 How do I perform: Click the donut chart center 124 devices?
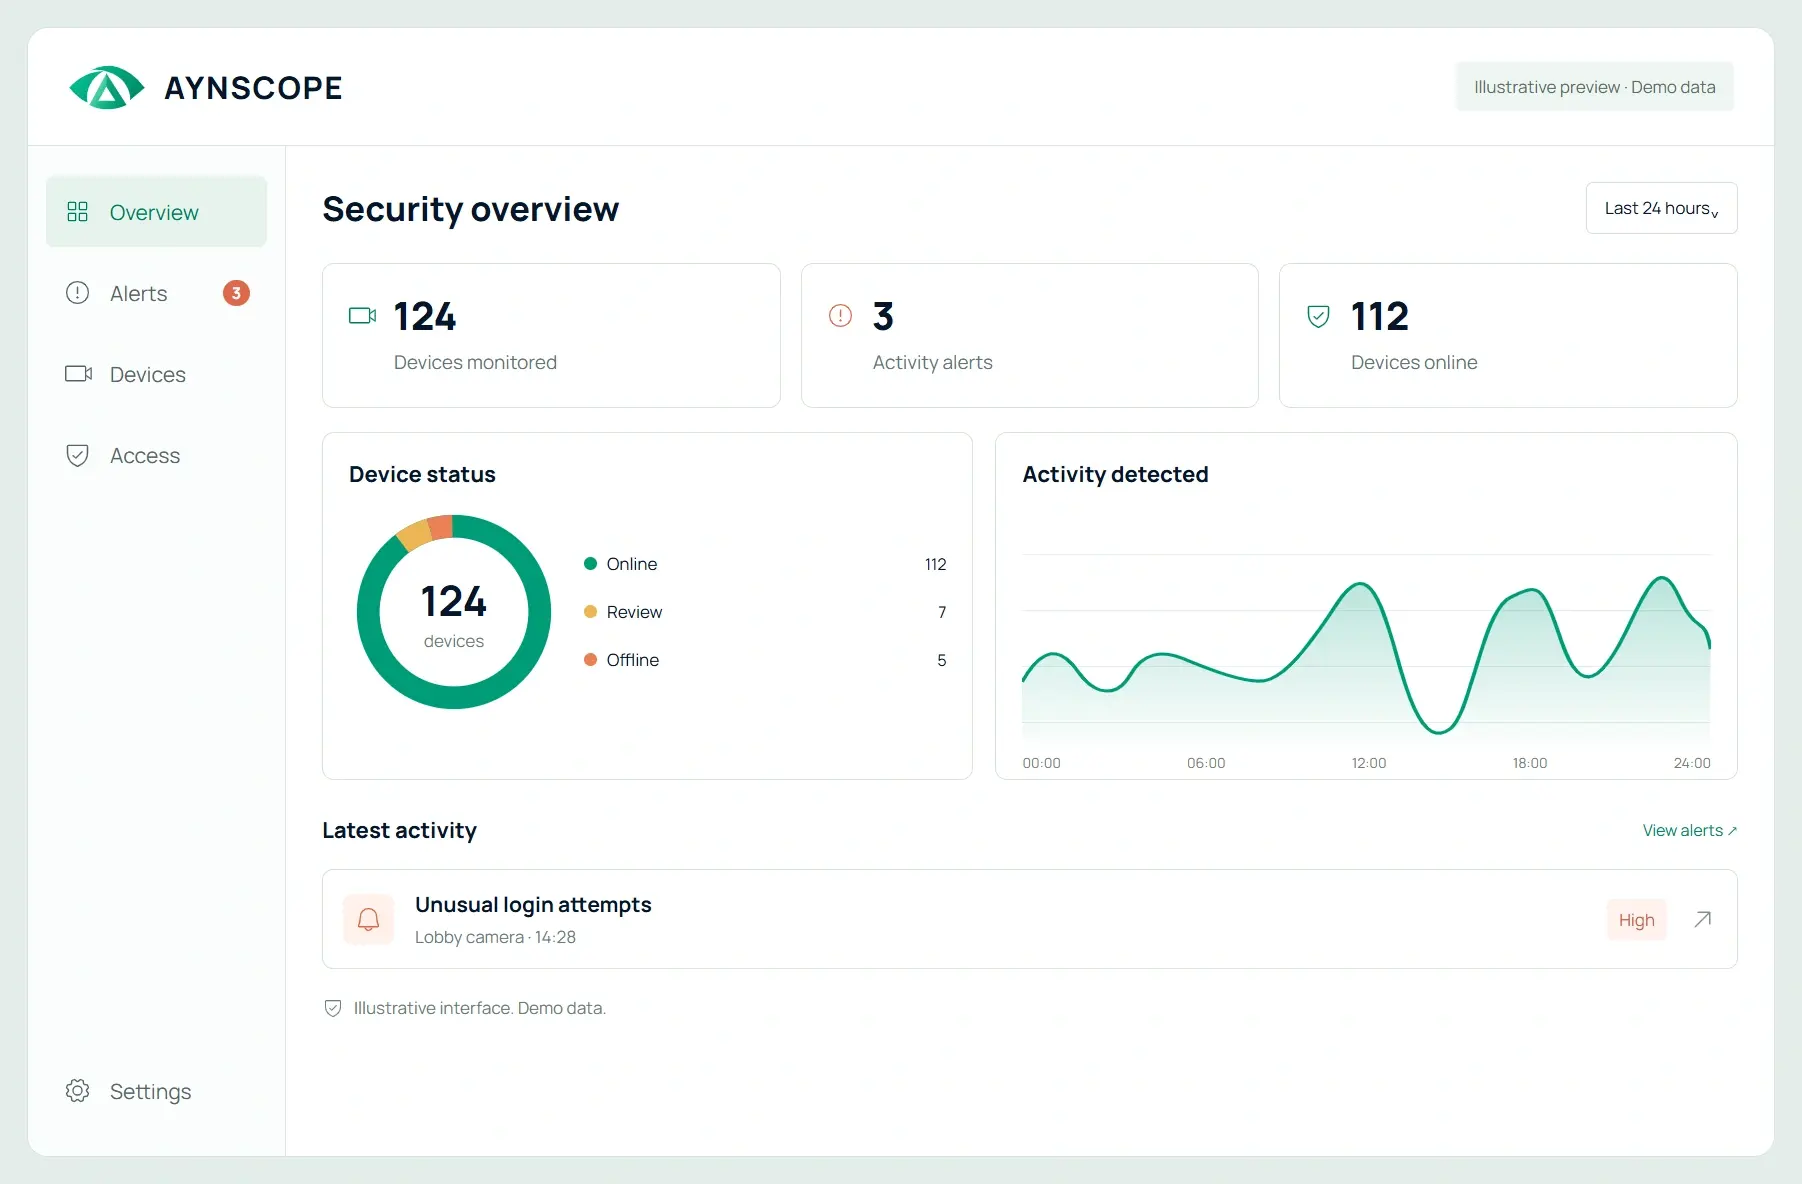[x=454, y=614]
